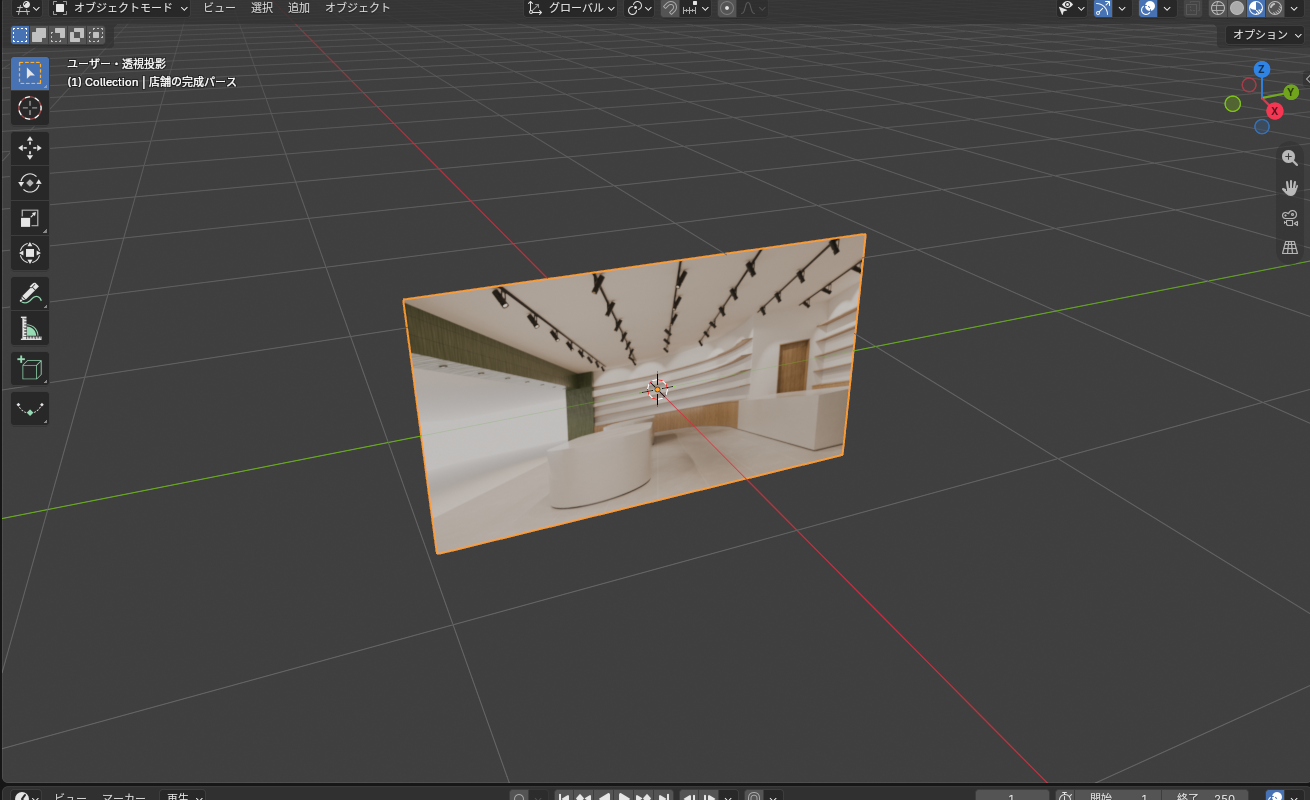Image resolution: width=1310 pixels, height=800 pixels.
Task: Choose the invert selection mode icon
Action: click(x=77, y=35)
